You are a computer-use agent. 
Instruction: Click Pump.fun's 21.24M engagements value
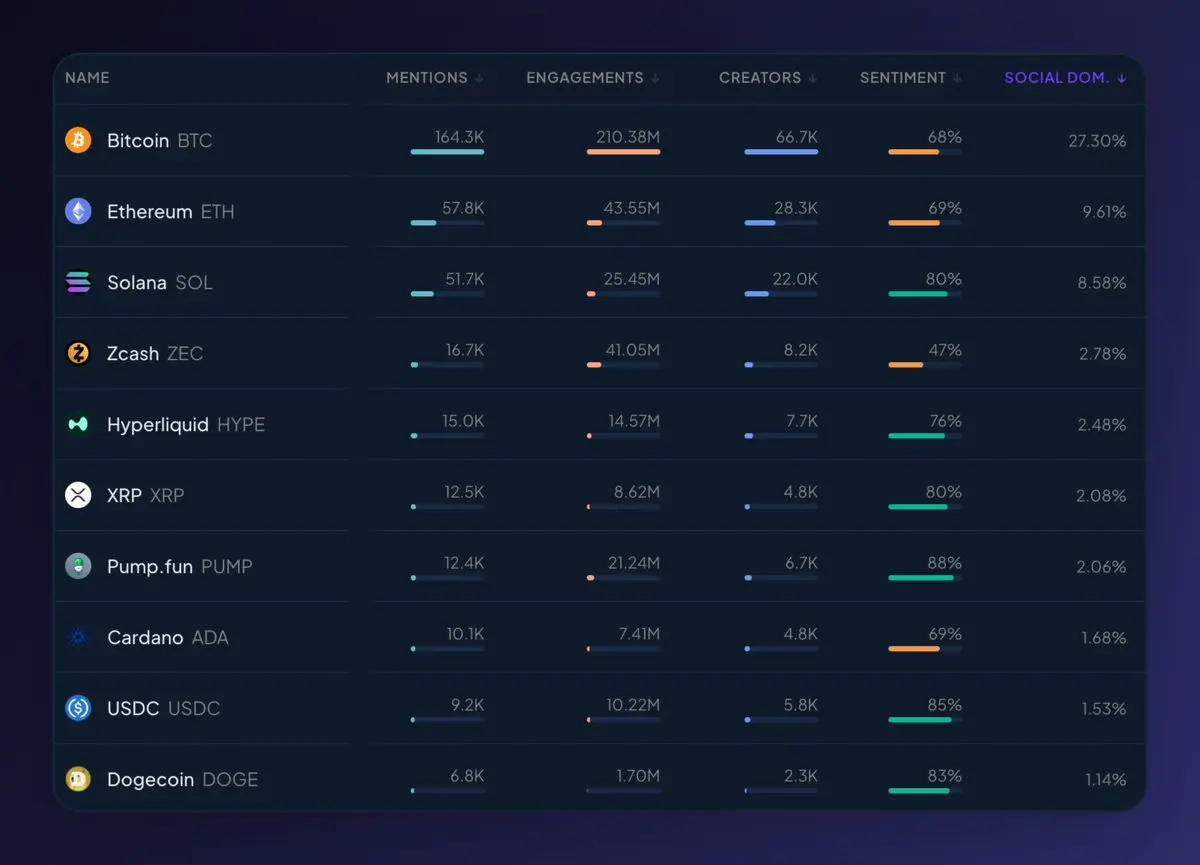pyautogui.click(x=632, y=563)
